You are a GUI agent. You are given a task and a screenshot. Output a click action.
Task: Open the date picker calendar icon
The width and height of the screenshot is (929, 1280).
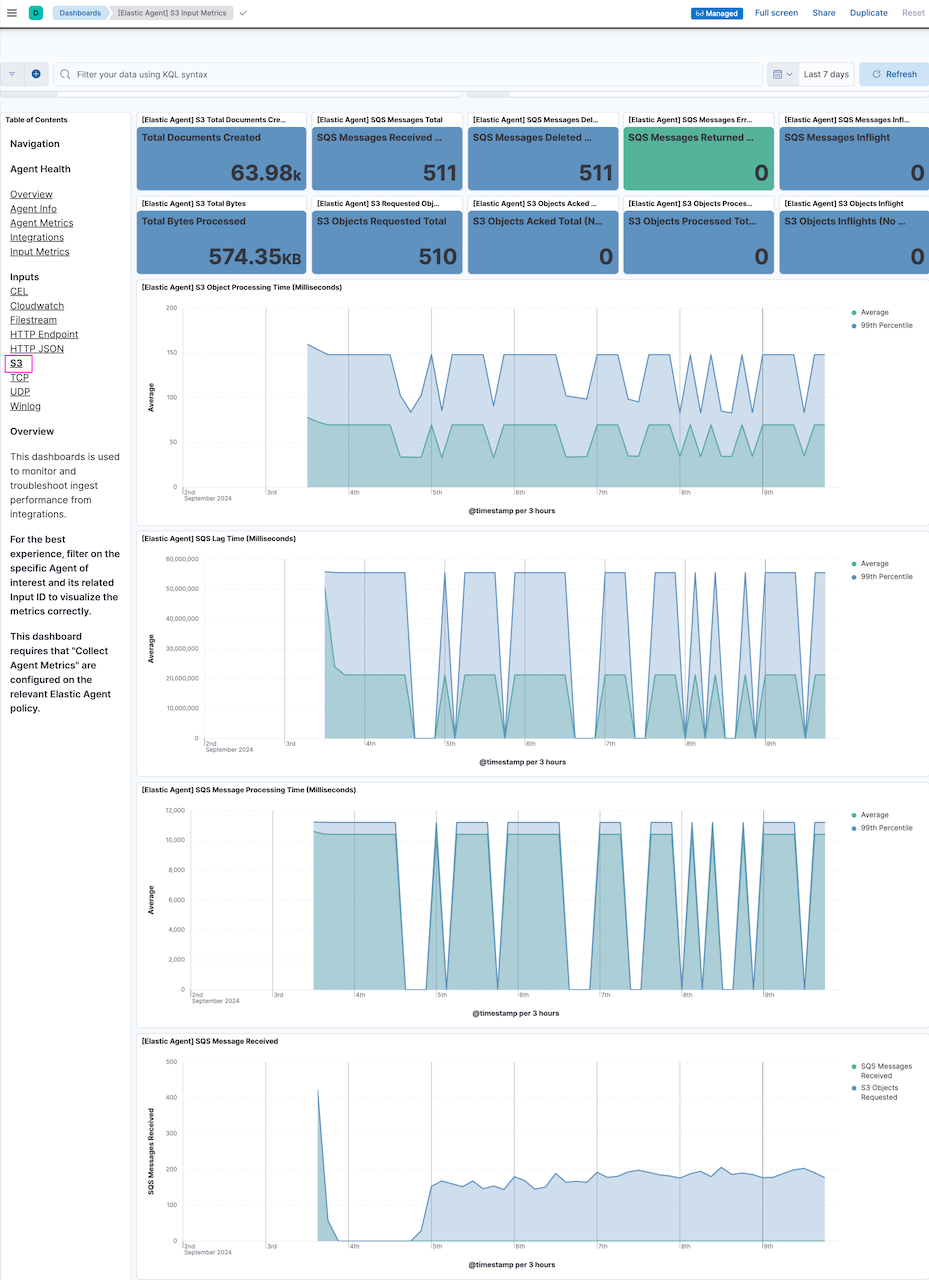click(778, 73)
